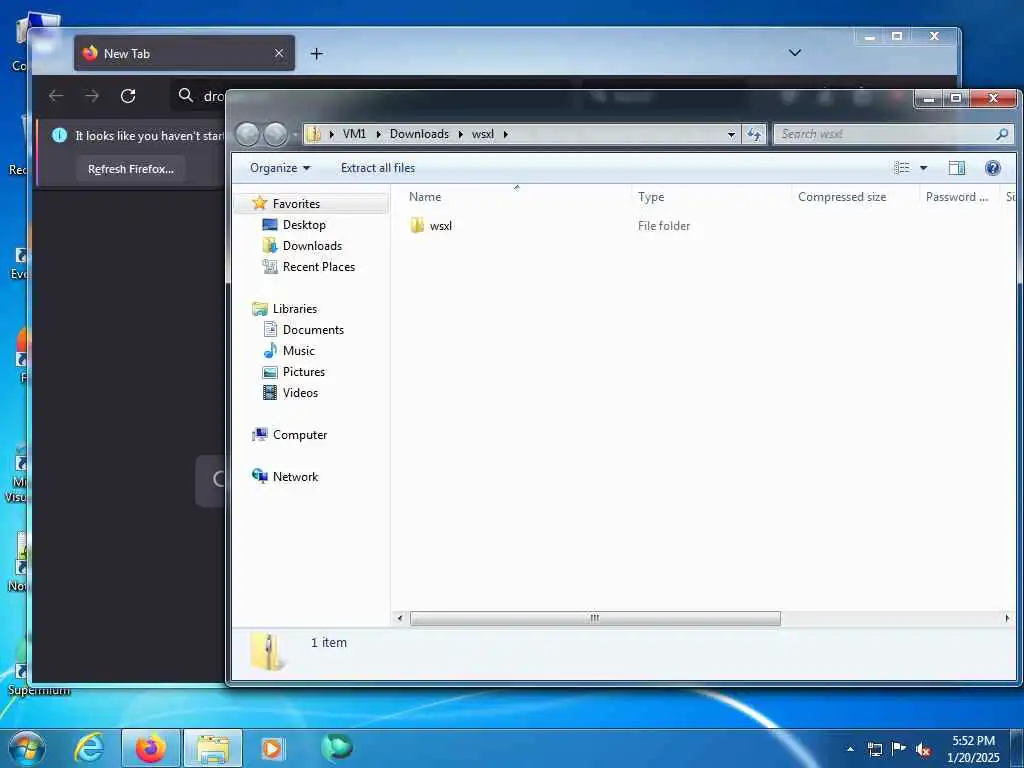Click Firefox forward arrow
The height and width of the screenshot is (768, 1024).
[x=92, y=96]
